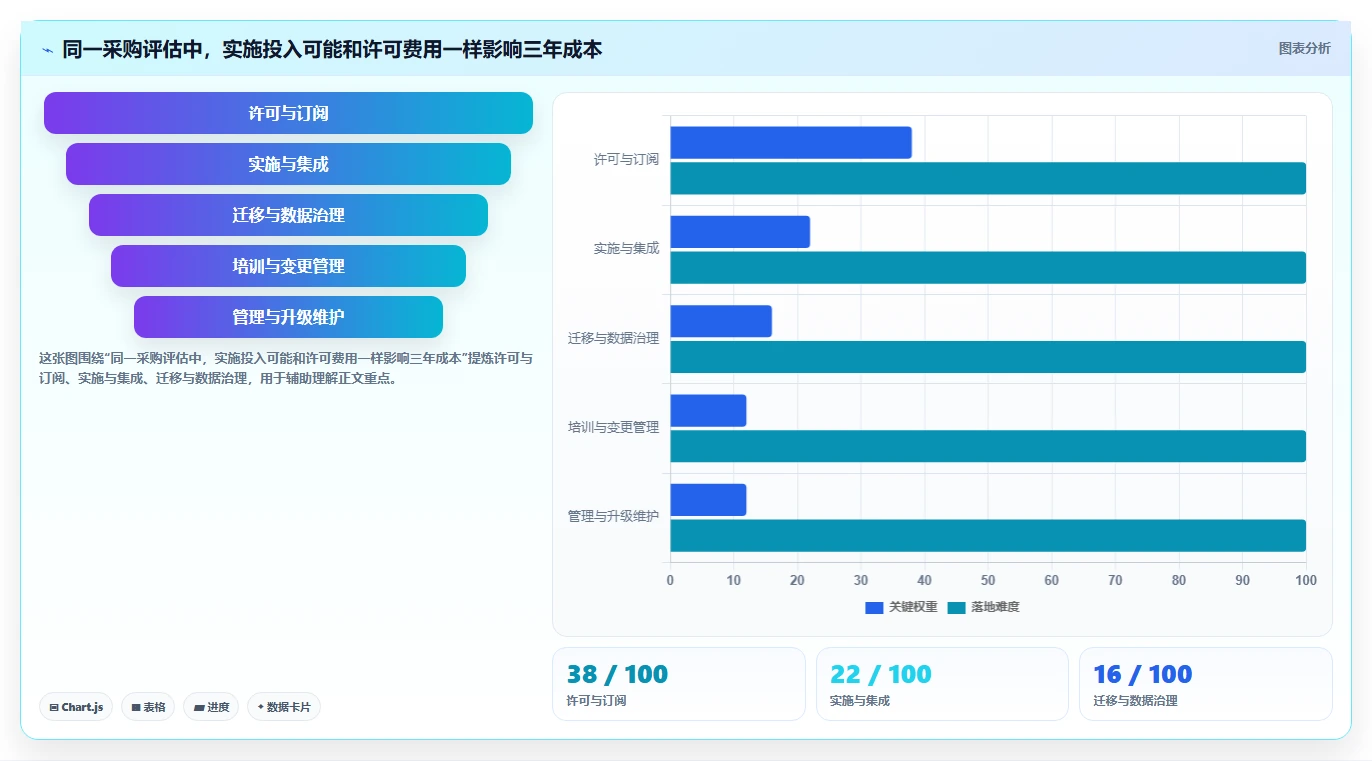Click the 16 / 100 迁移与数据治理 data card
Viewport: 1372px width, 761px height.
[1206, 684]
